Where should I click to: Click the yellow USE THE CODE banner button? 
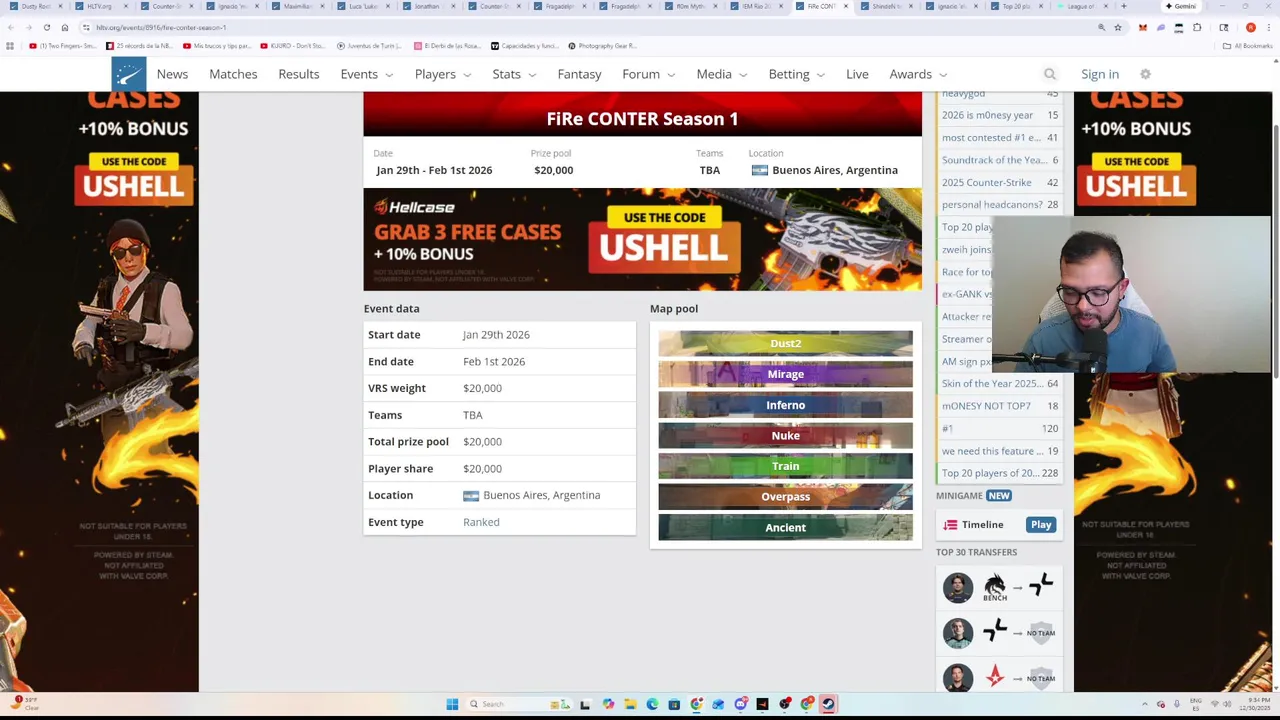(x=664, y=217)
